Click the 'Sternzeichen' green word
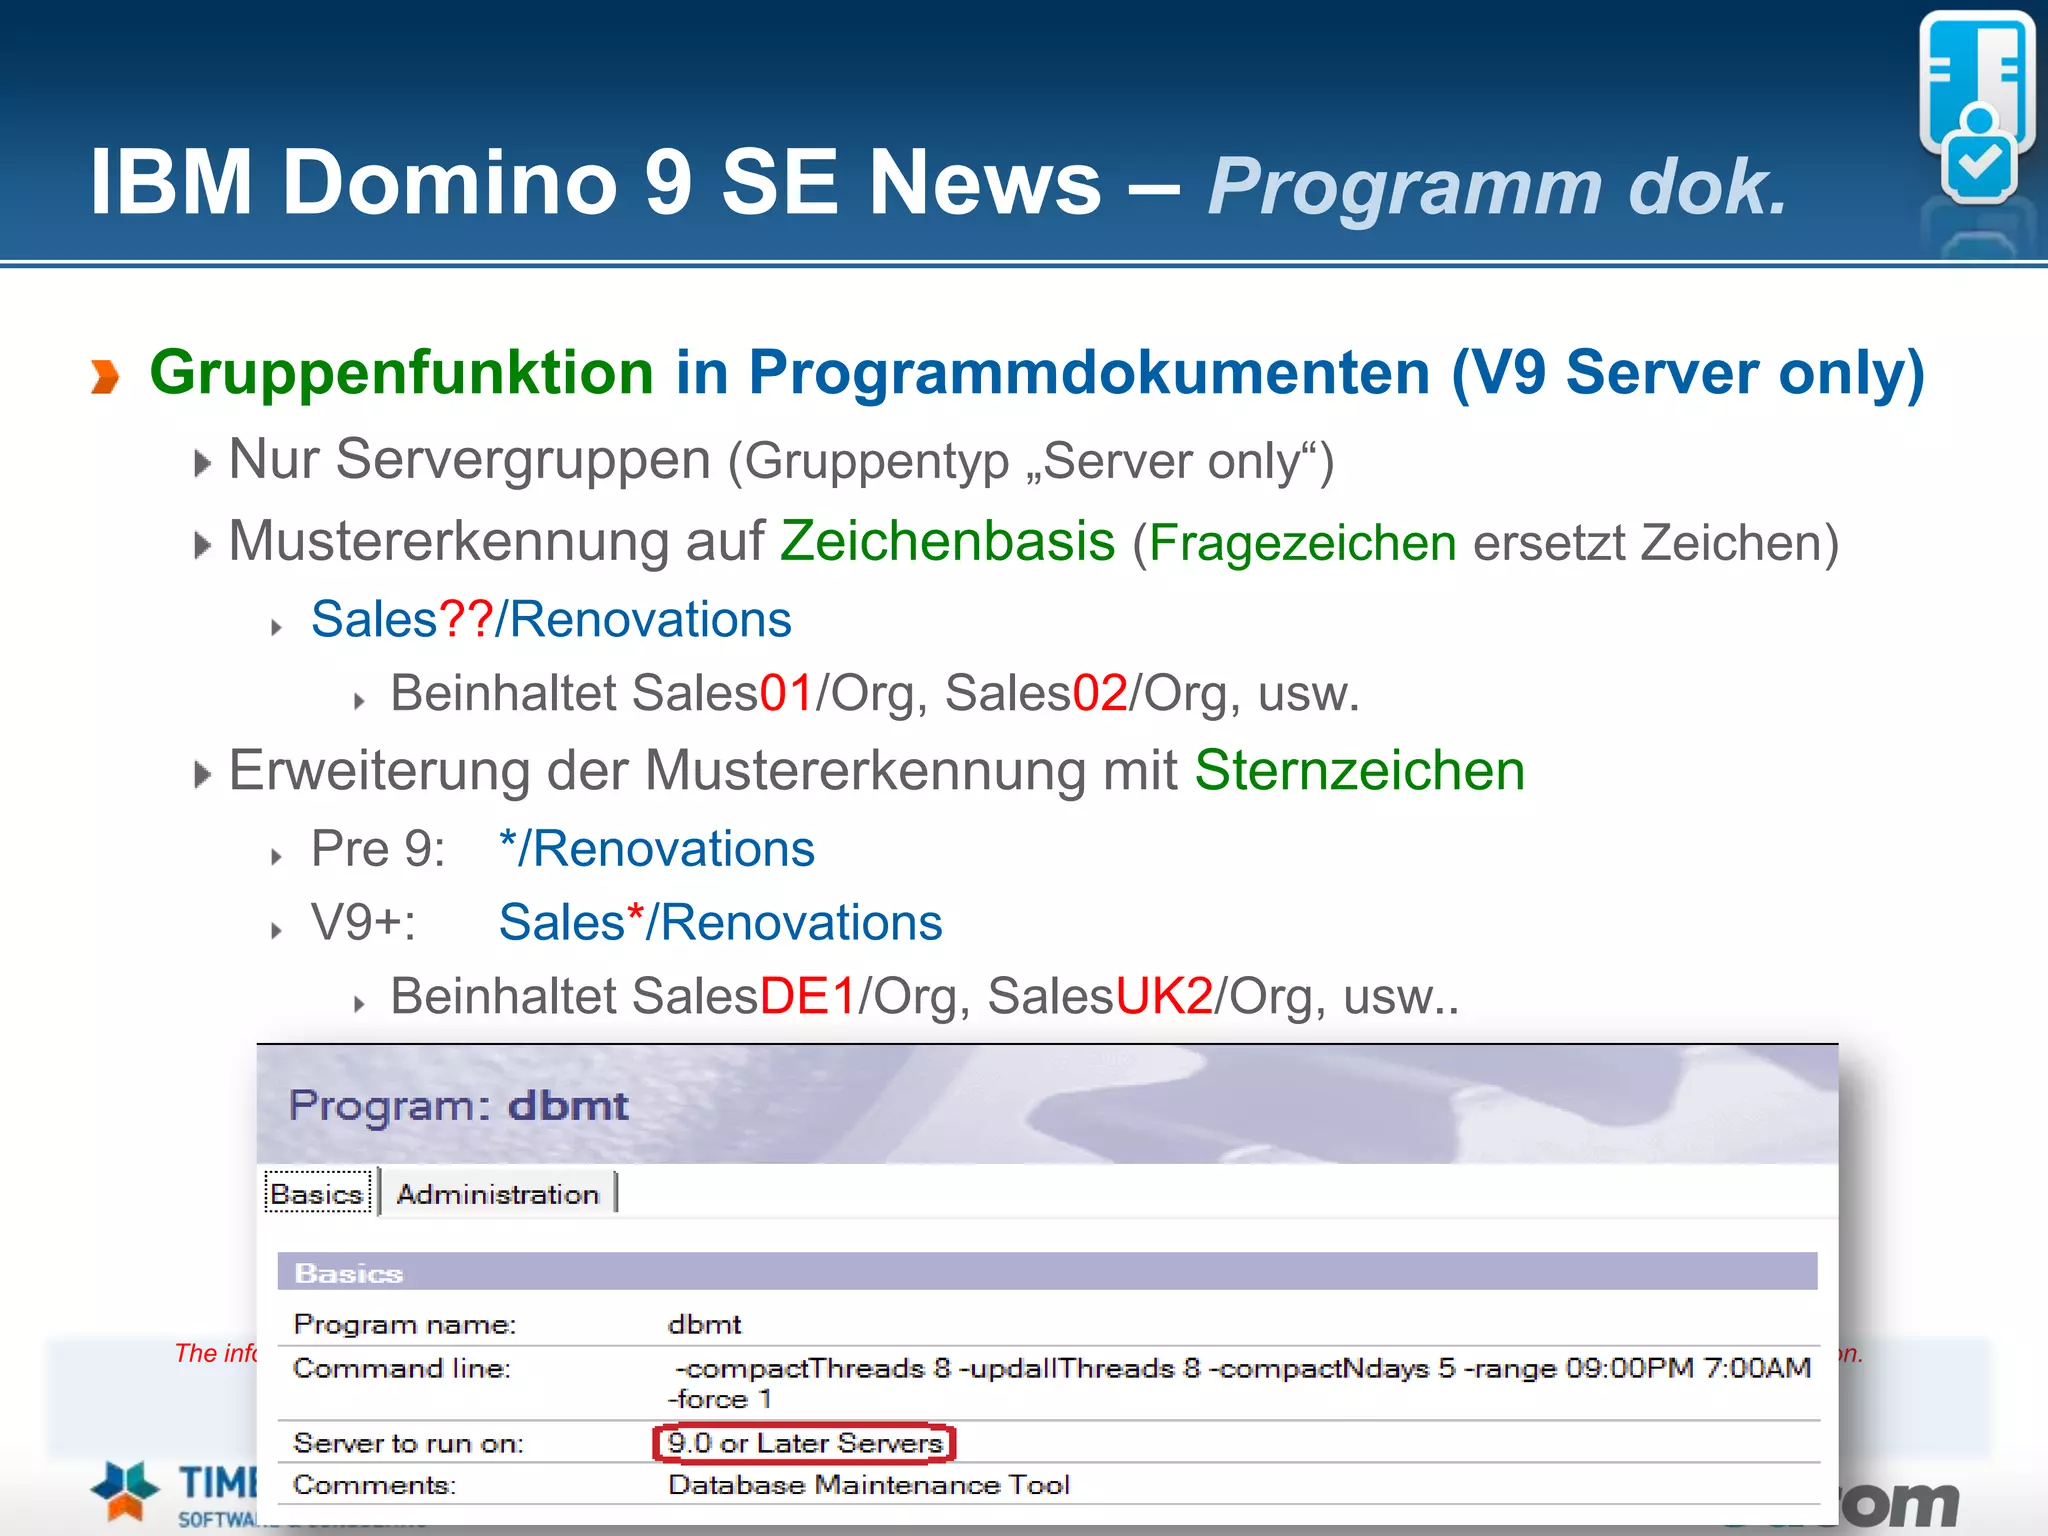The width and height of the screenshot is (2048, 1536). (1359, 771)
